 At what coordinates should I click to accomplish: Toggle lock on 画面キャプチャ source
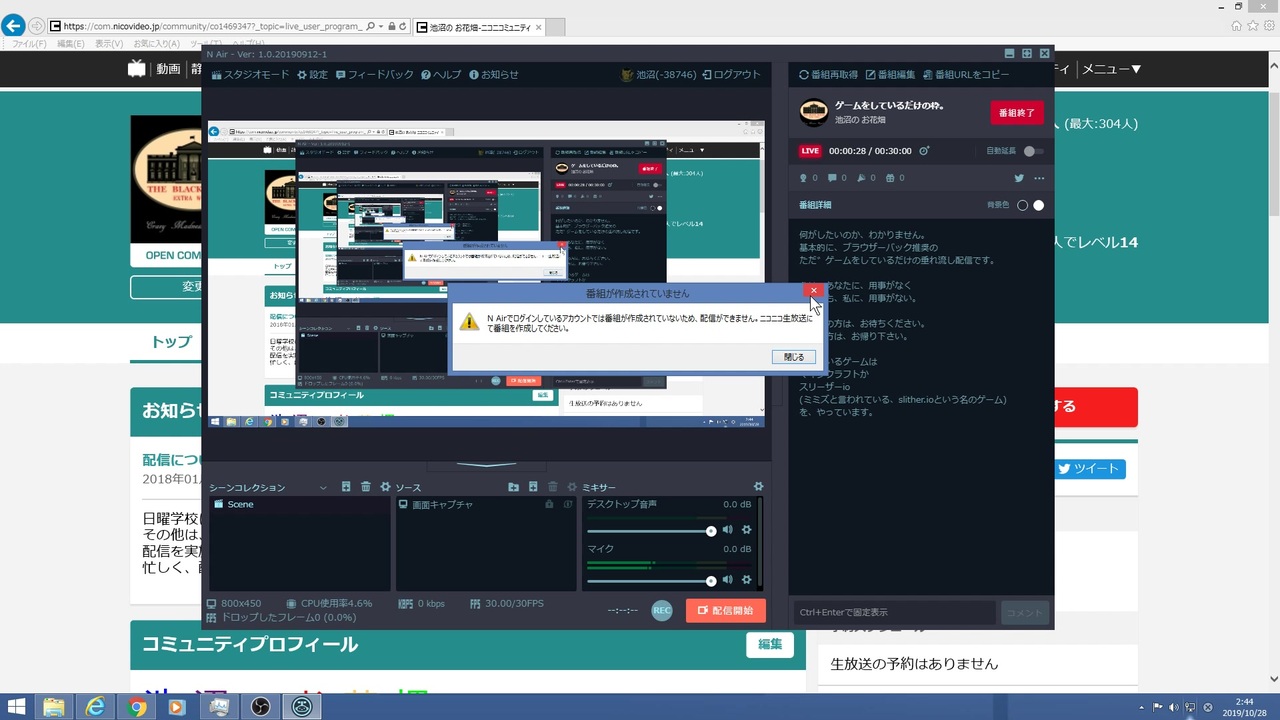pos(549,505)
